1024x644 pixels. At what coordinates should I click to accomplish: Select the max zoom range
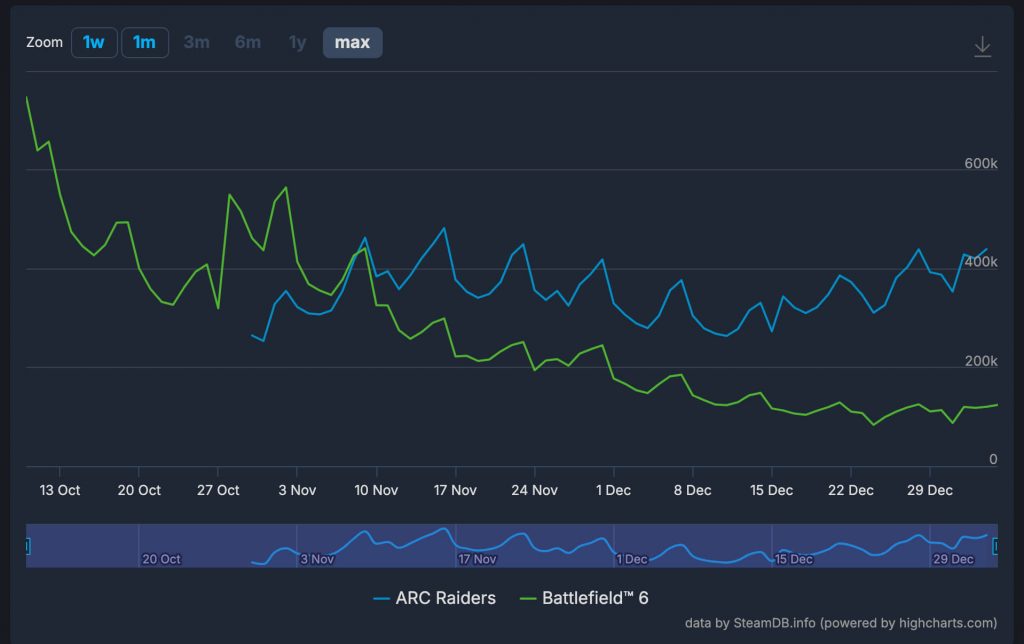click(x=352, y=42)
